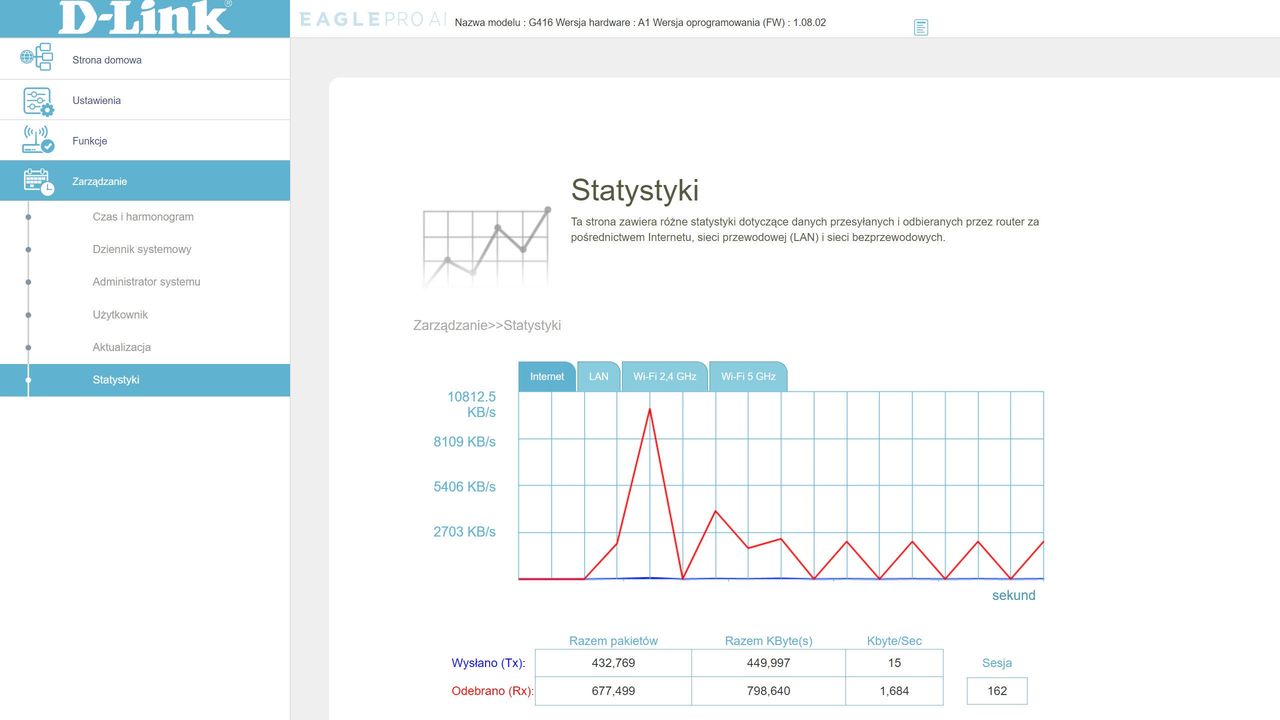Select Użytkownik submenu entry
1280x720 pixels.
pos(120,315)
